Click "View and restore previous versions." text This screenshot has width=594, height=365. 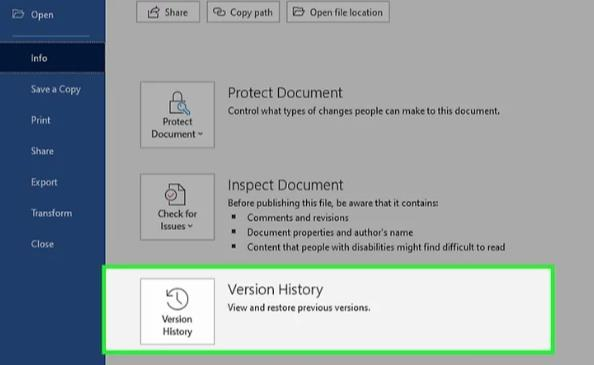click(x=299, y=308)
